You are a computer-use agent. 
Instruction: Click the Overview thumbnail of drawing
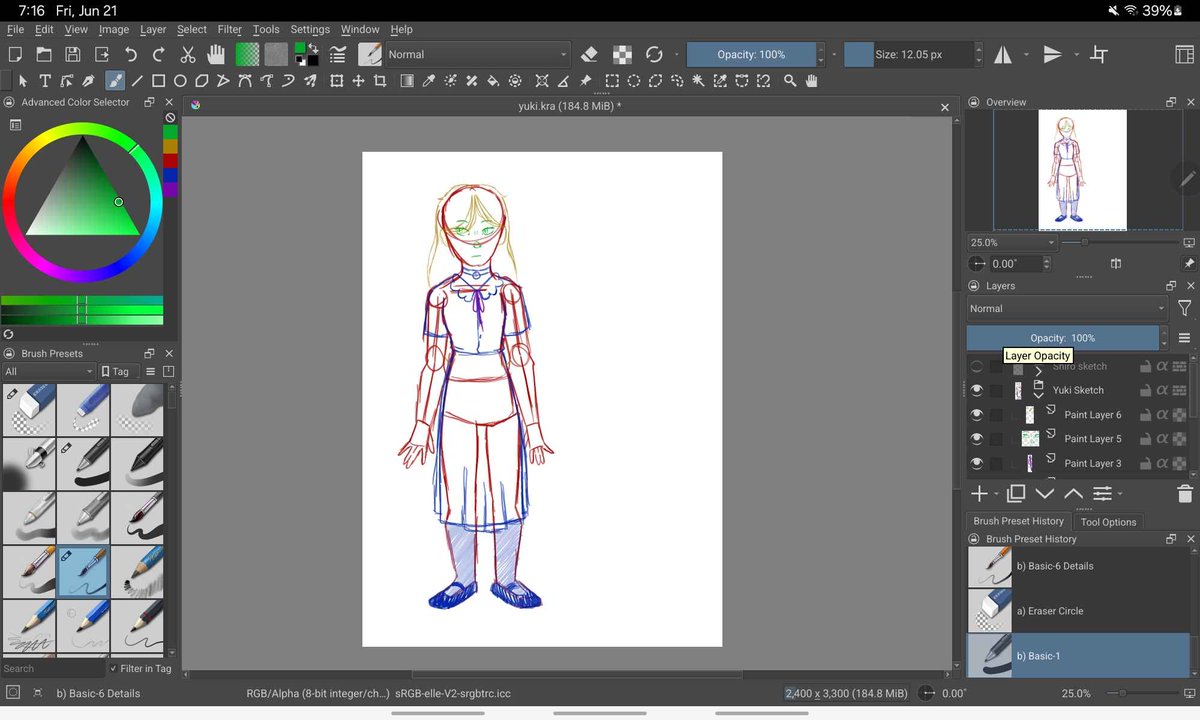click(x=1082, y=170)
